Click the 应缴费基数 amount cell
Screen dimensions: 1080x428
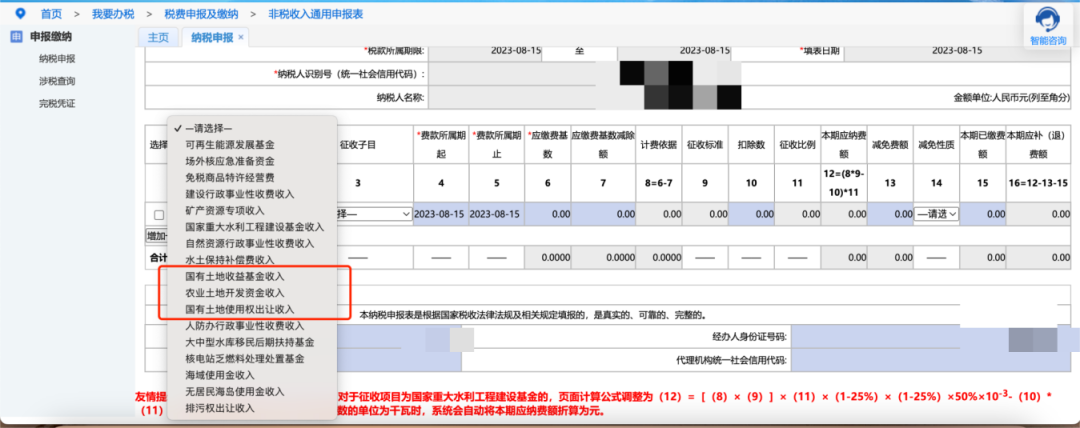coord(548,214)
